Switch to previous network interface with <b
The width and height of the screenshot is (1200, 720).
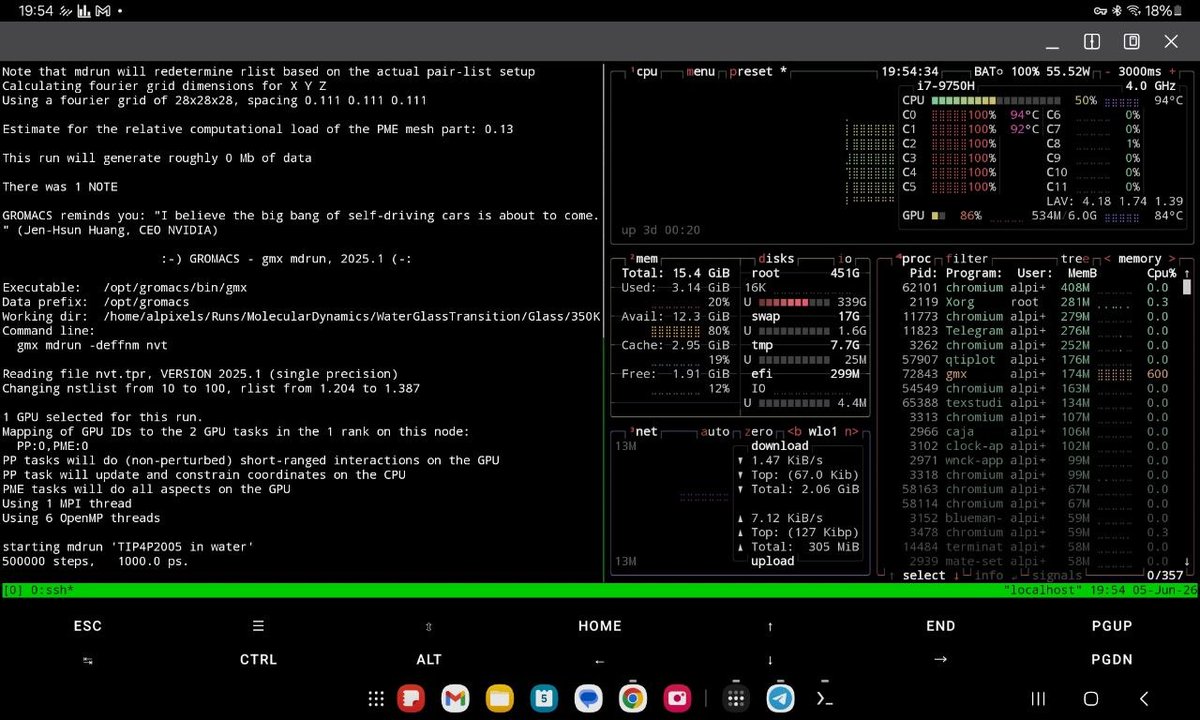click(x=795, y=432)
